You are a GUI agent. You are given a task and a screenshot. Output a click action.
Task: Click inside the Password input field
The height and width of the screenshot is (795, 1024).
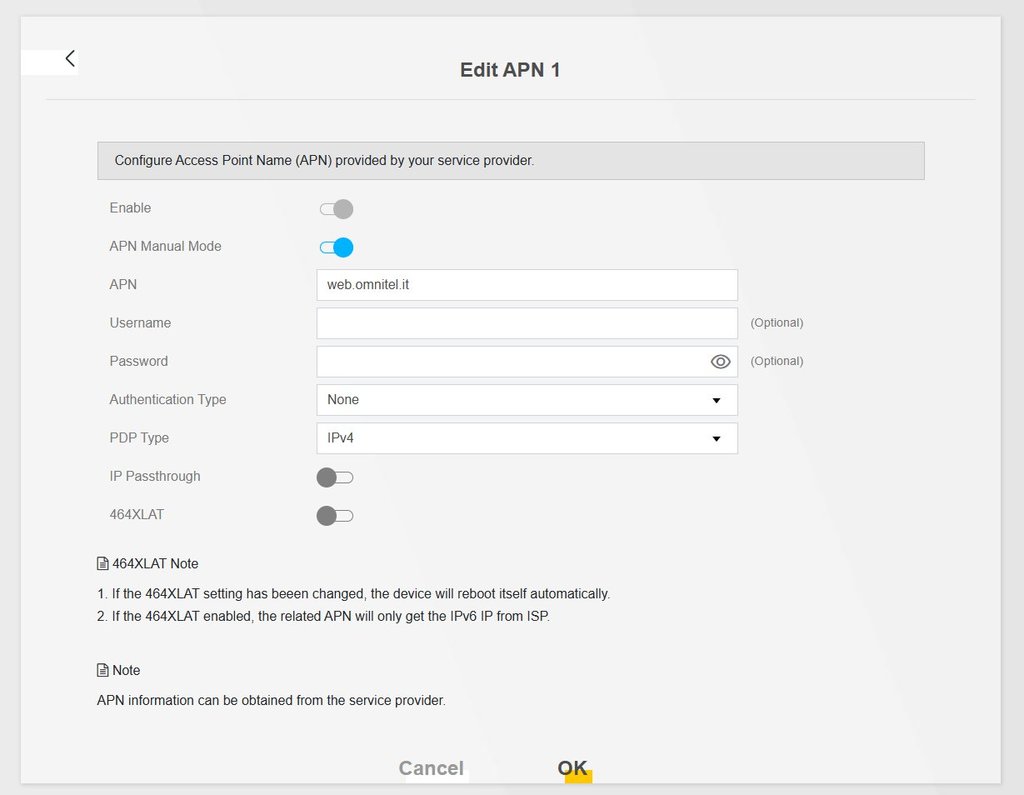click(x=510, y=362)
